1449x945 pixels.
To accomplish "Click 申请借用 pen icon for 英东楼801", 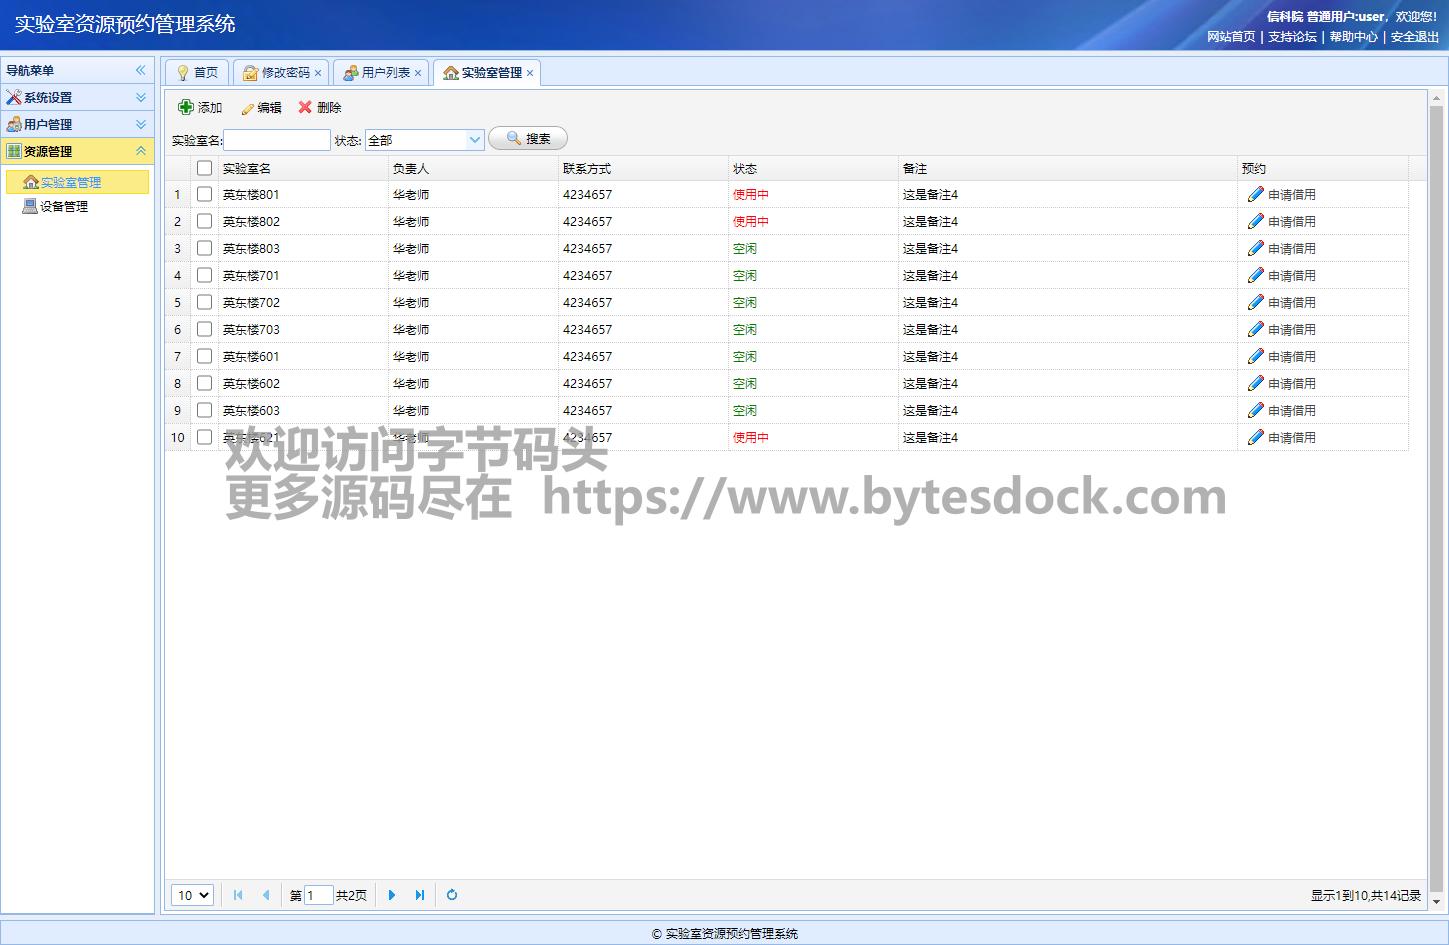I will [1256, 194].
